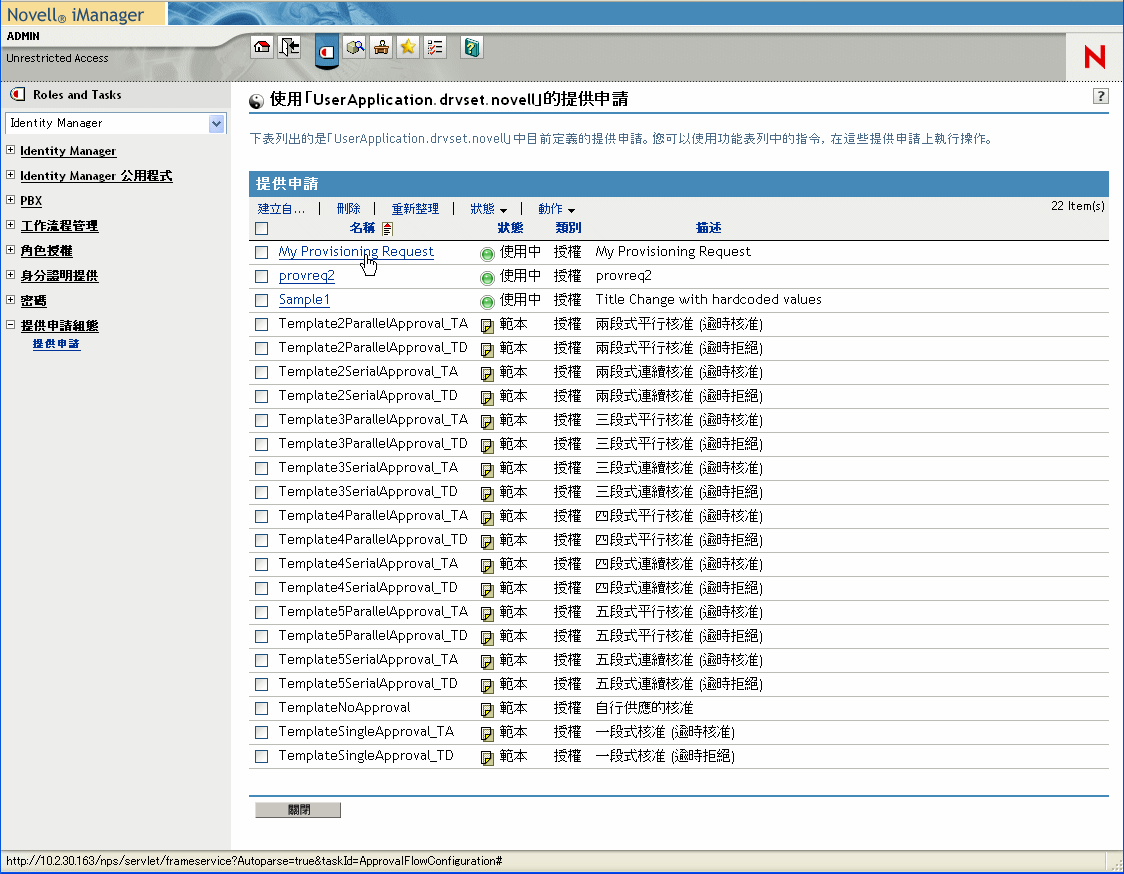The width and height of the screenshot is (1124, 874).
Task: Check the TemplateSingleApproval_TA checkbox
Action: pyautogui.click(x=262, y=732)
